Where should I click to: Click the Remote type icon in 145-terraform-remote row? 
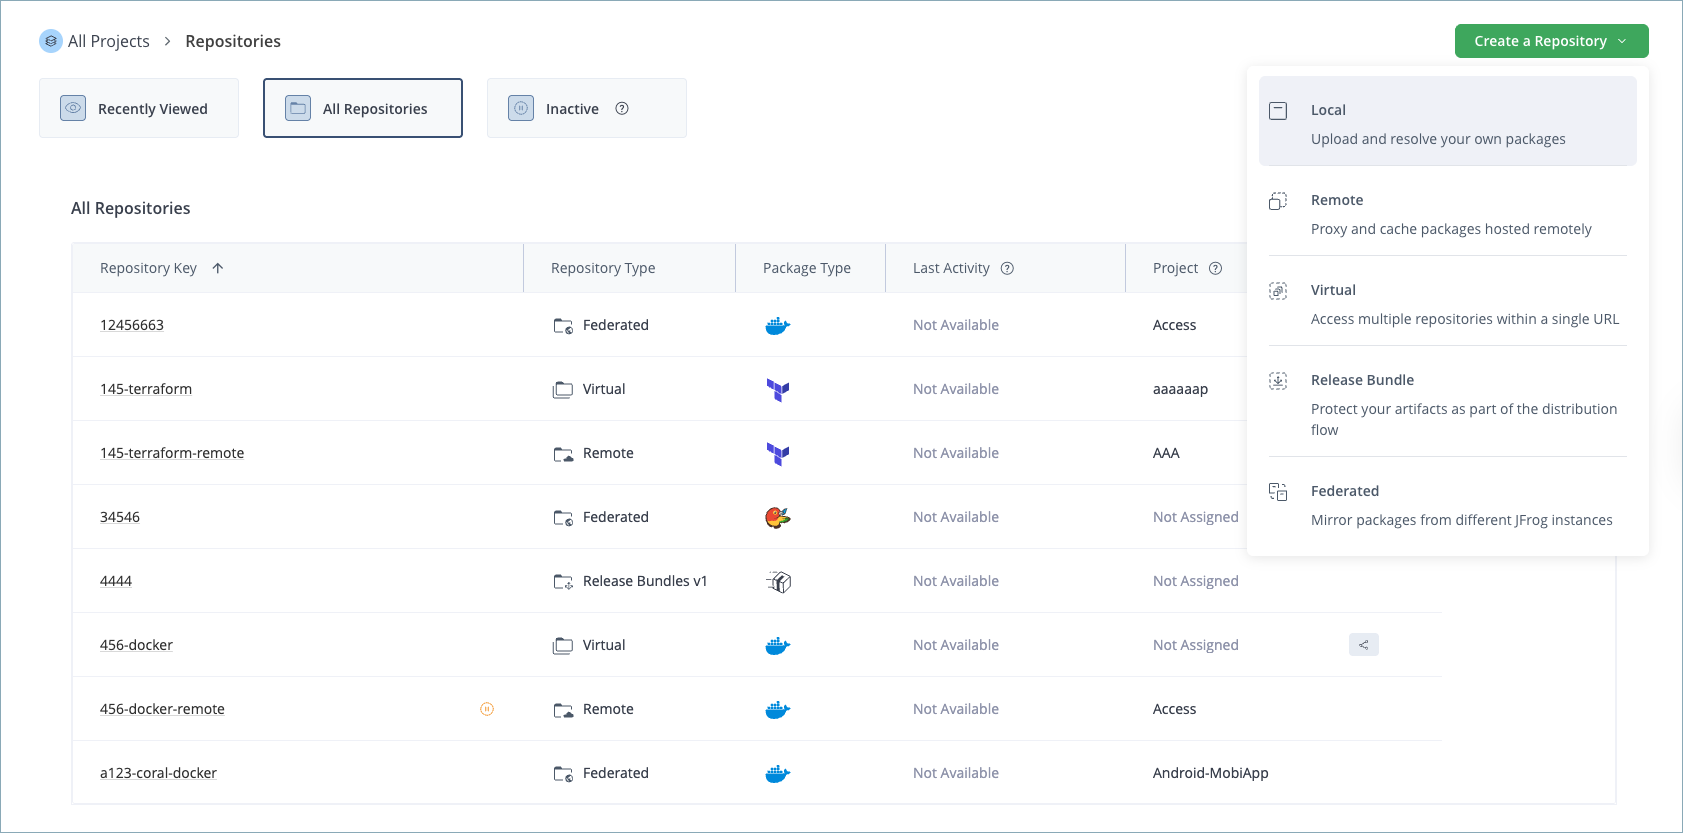564,453
